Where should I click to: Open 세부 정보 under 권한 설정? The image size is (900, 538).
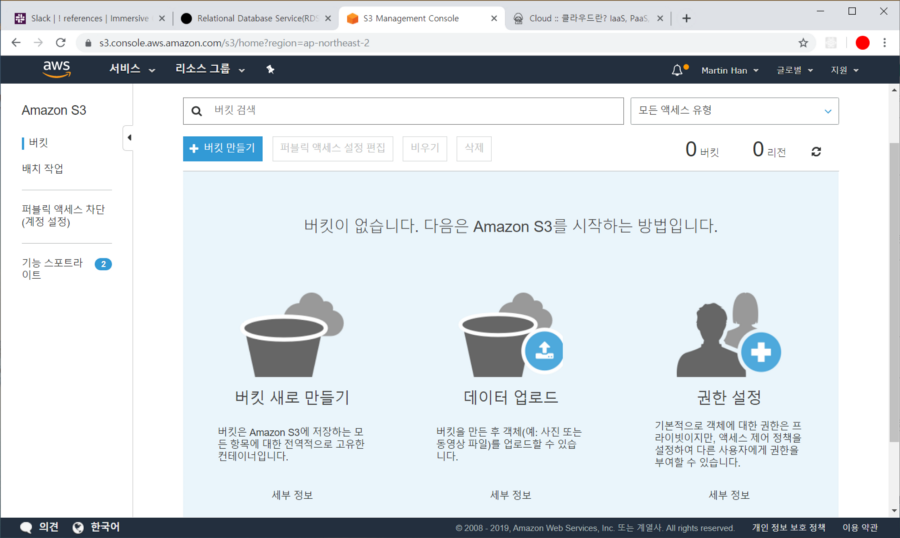(729, 495)
